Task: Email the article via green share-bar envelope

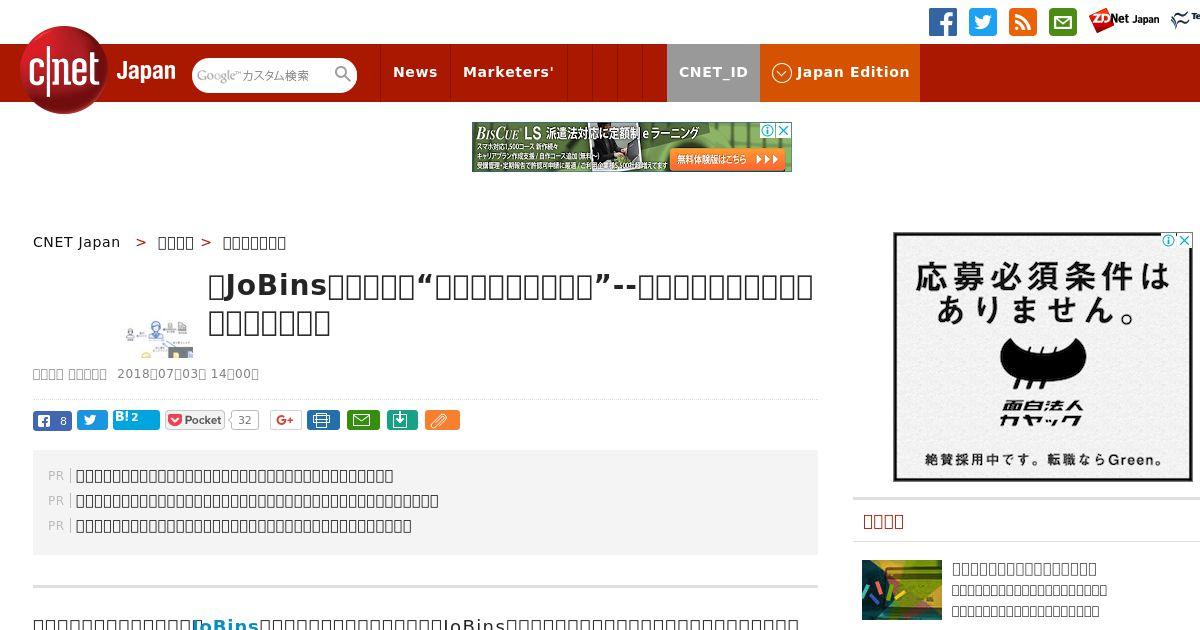Action: (363, 420)
